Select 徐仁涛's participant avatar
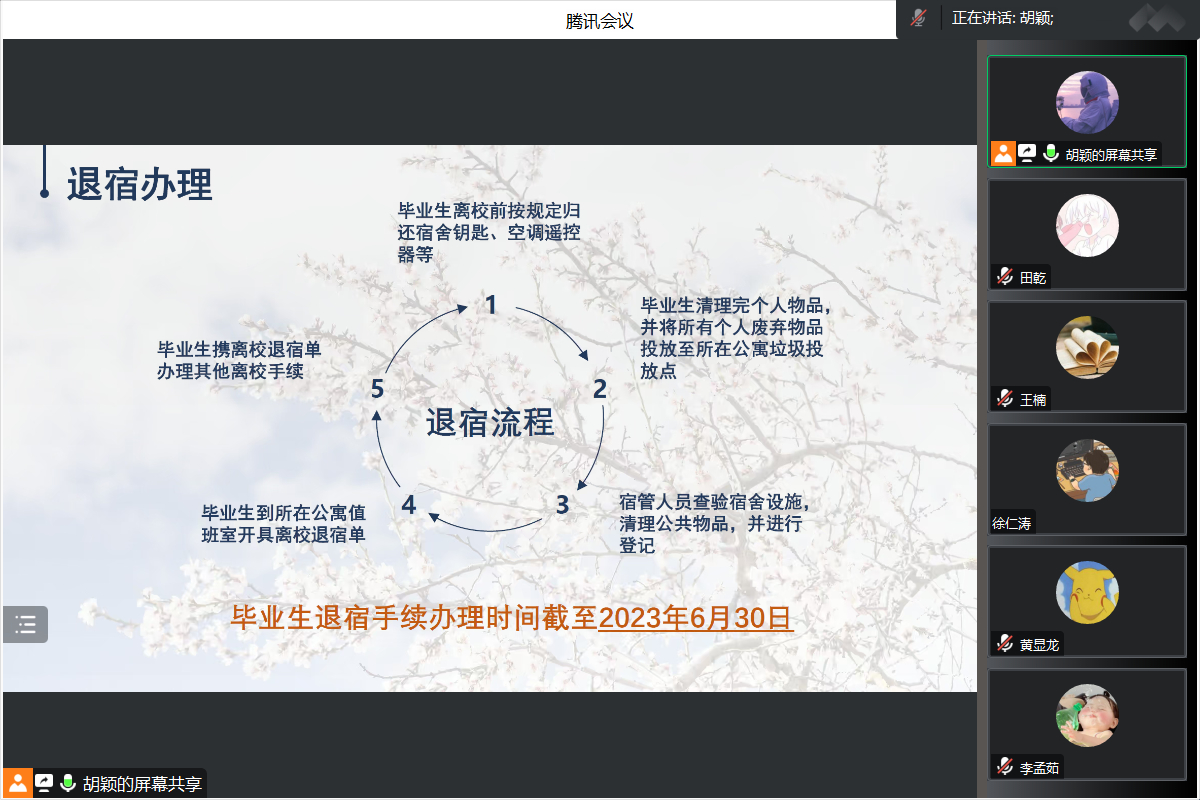Image resolution: width=1200 pixels, height=800 pixels. click(x=1087, y=470)
